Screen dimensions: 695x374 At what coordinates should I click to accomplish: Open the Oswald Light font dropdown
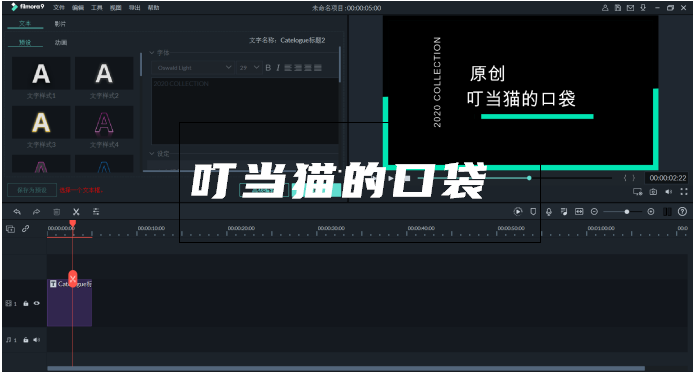click(193, 68)
